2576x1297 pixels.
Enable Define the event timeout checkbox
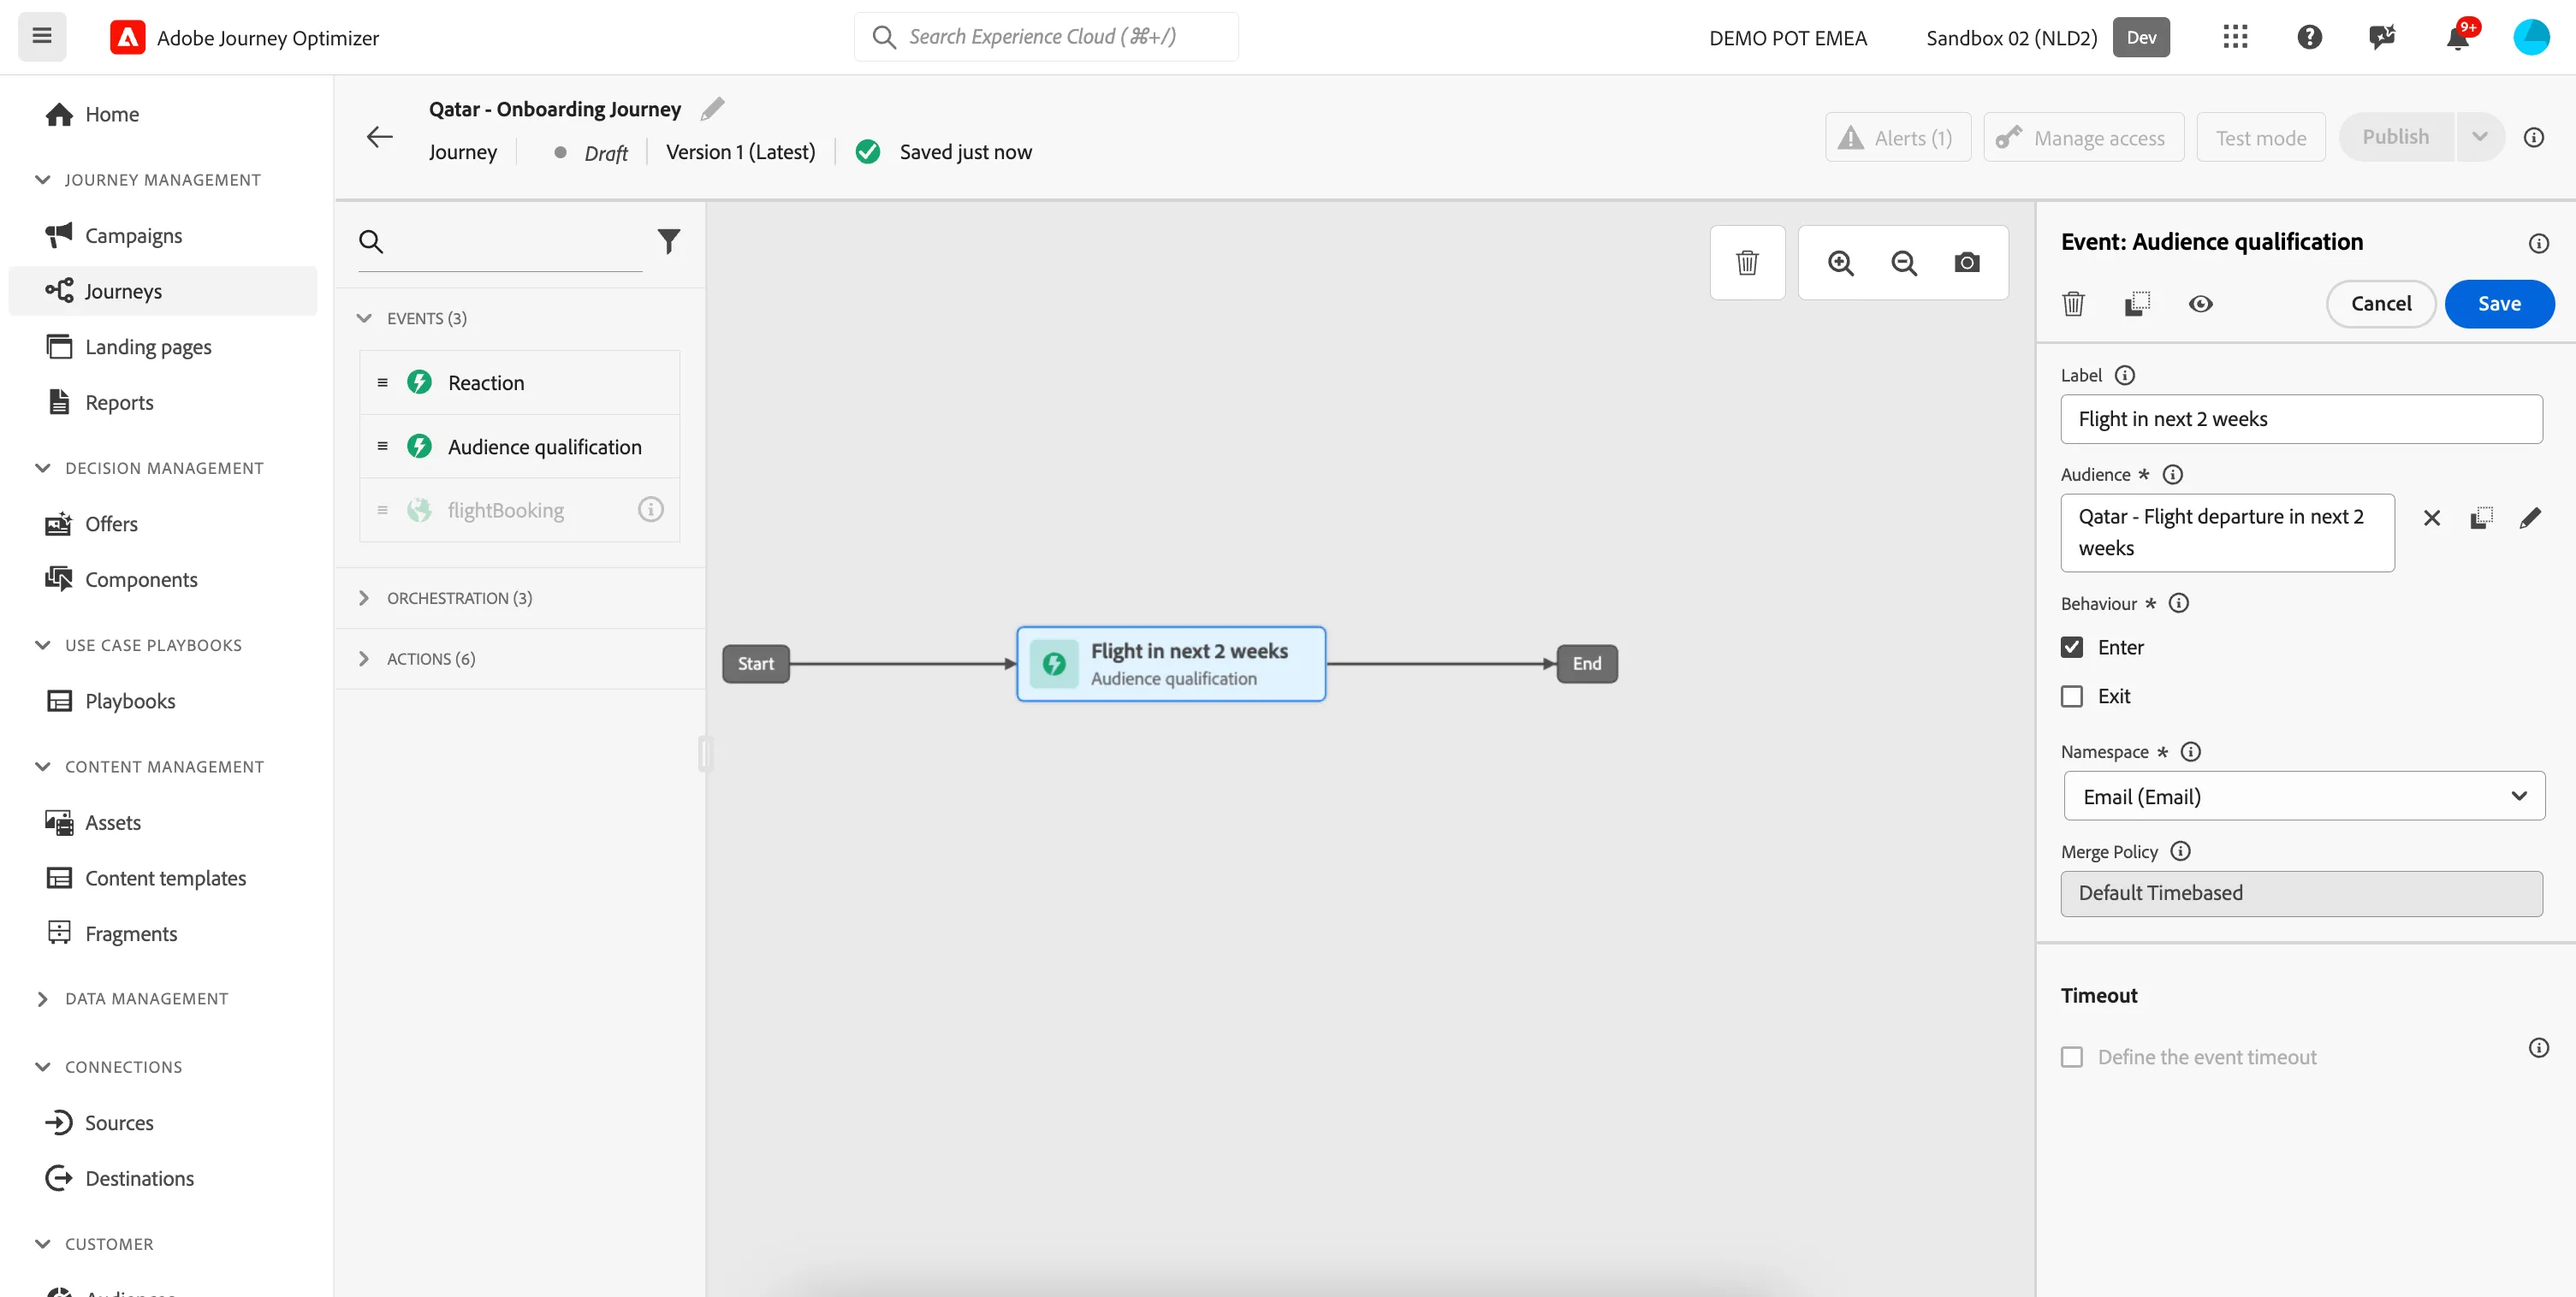[x=2071, y=1057]
